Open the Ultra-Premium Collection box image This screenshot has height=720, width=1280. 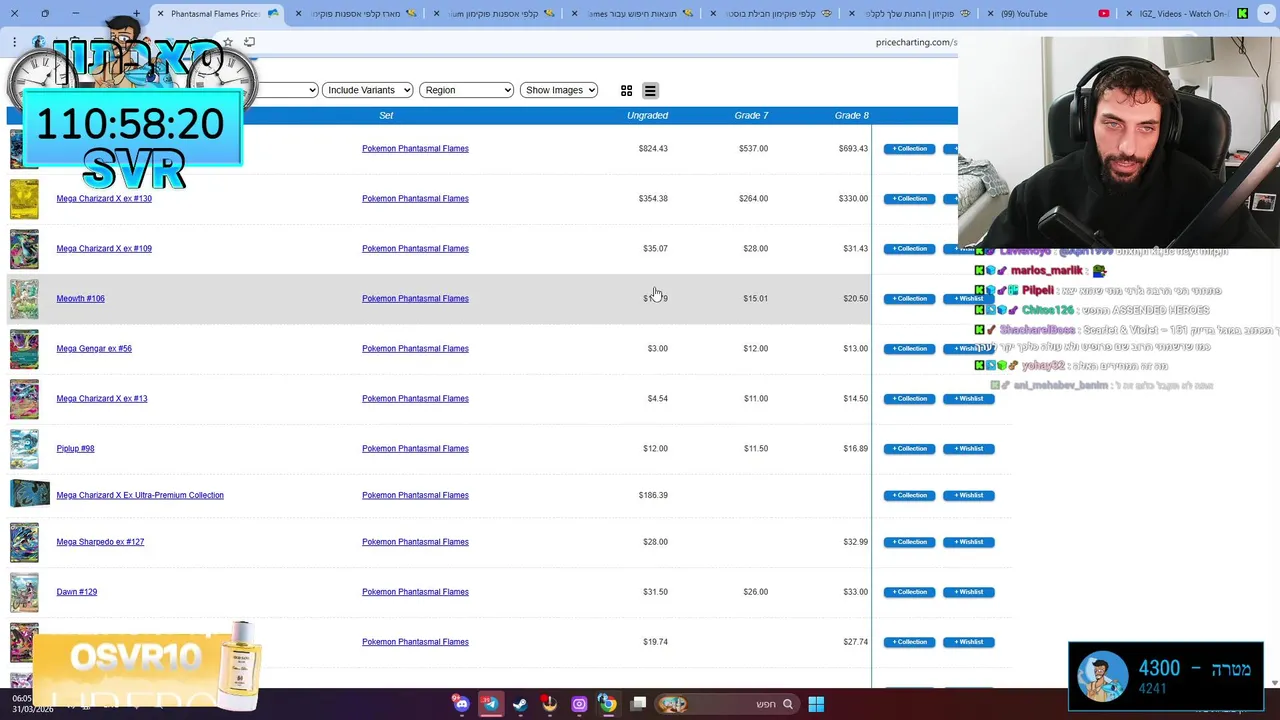(x=30, y=494)
